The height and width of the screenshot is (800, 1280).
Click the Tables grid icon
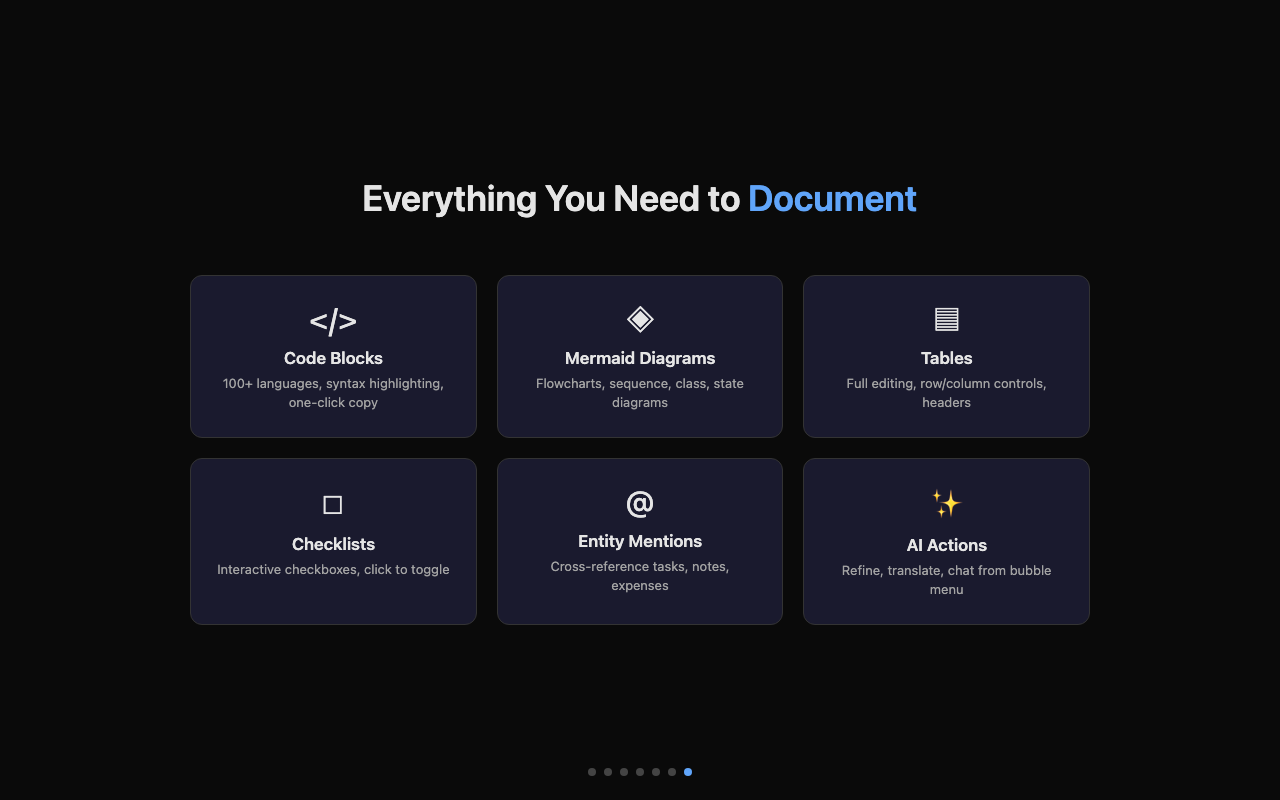pos(946,319)
